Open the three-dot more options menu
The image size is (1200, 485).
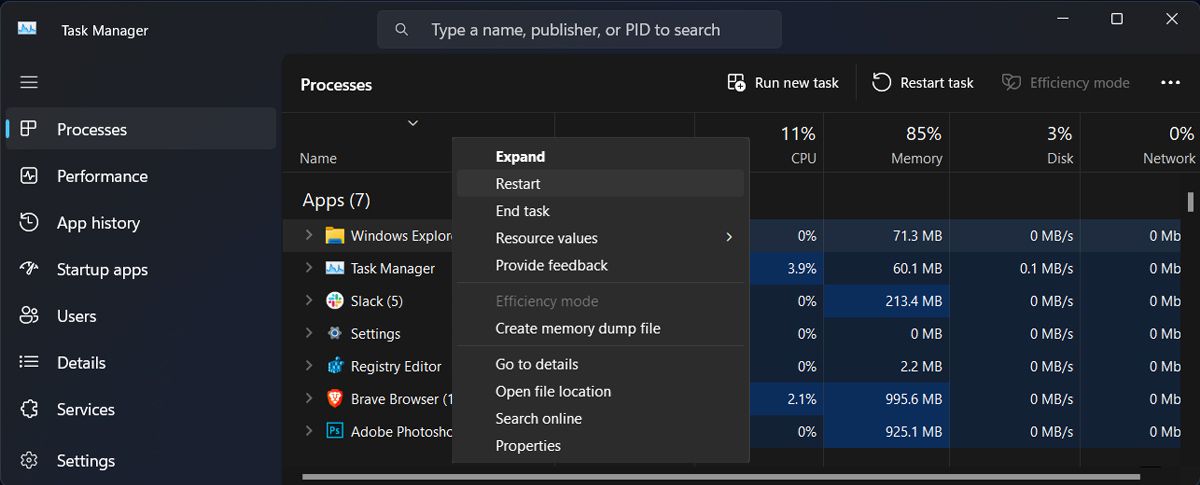(x=1170, y=83)
